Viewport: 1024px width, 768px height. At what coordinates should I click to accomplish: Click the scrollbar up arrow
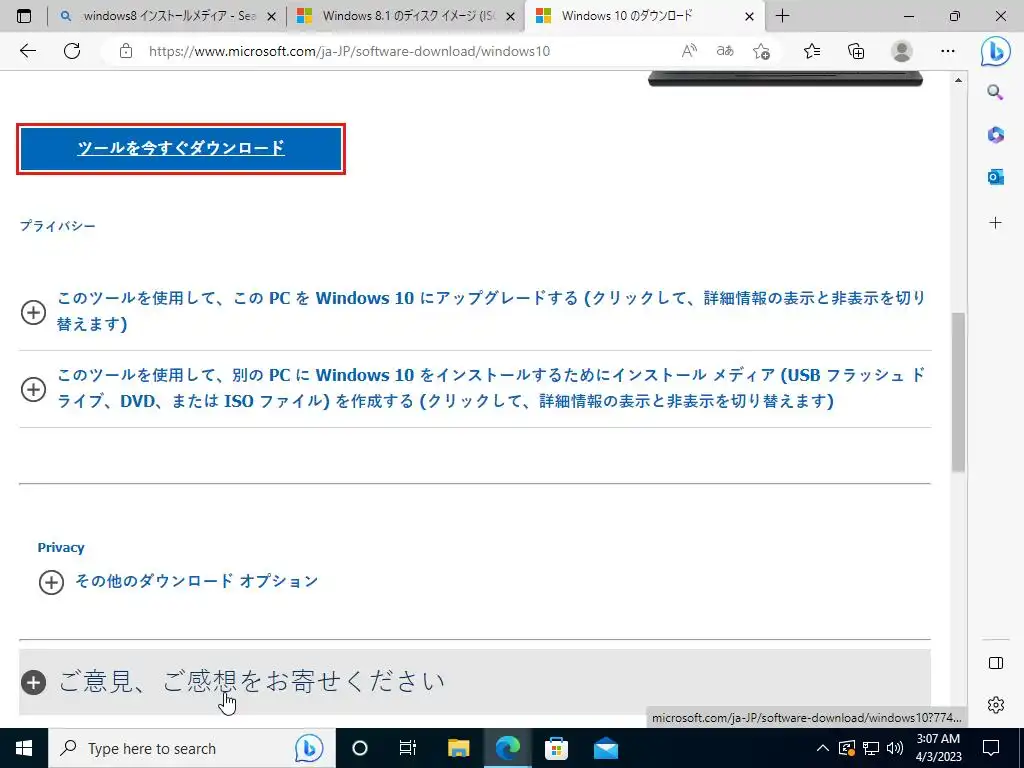coord(958,80)
